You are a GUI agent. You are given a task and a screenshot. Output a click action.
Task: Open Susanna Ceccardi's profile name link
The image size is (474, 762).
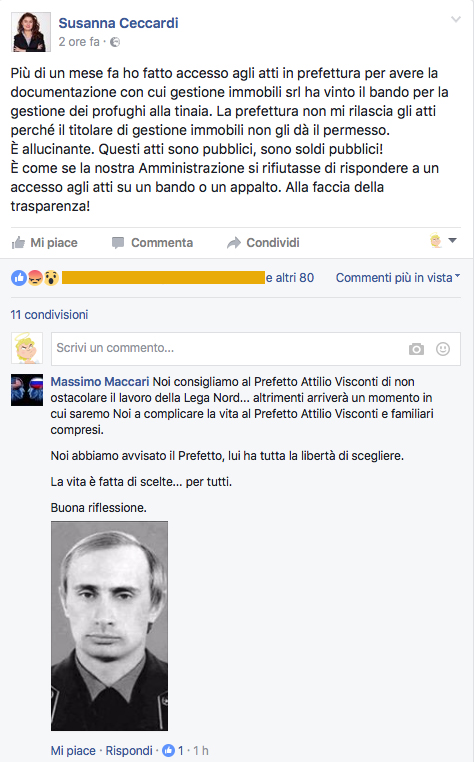coord(118,23)
